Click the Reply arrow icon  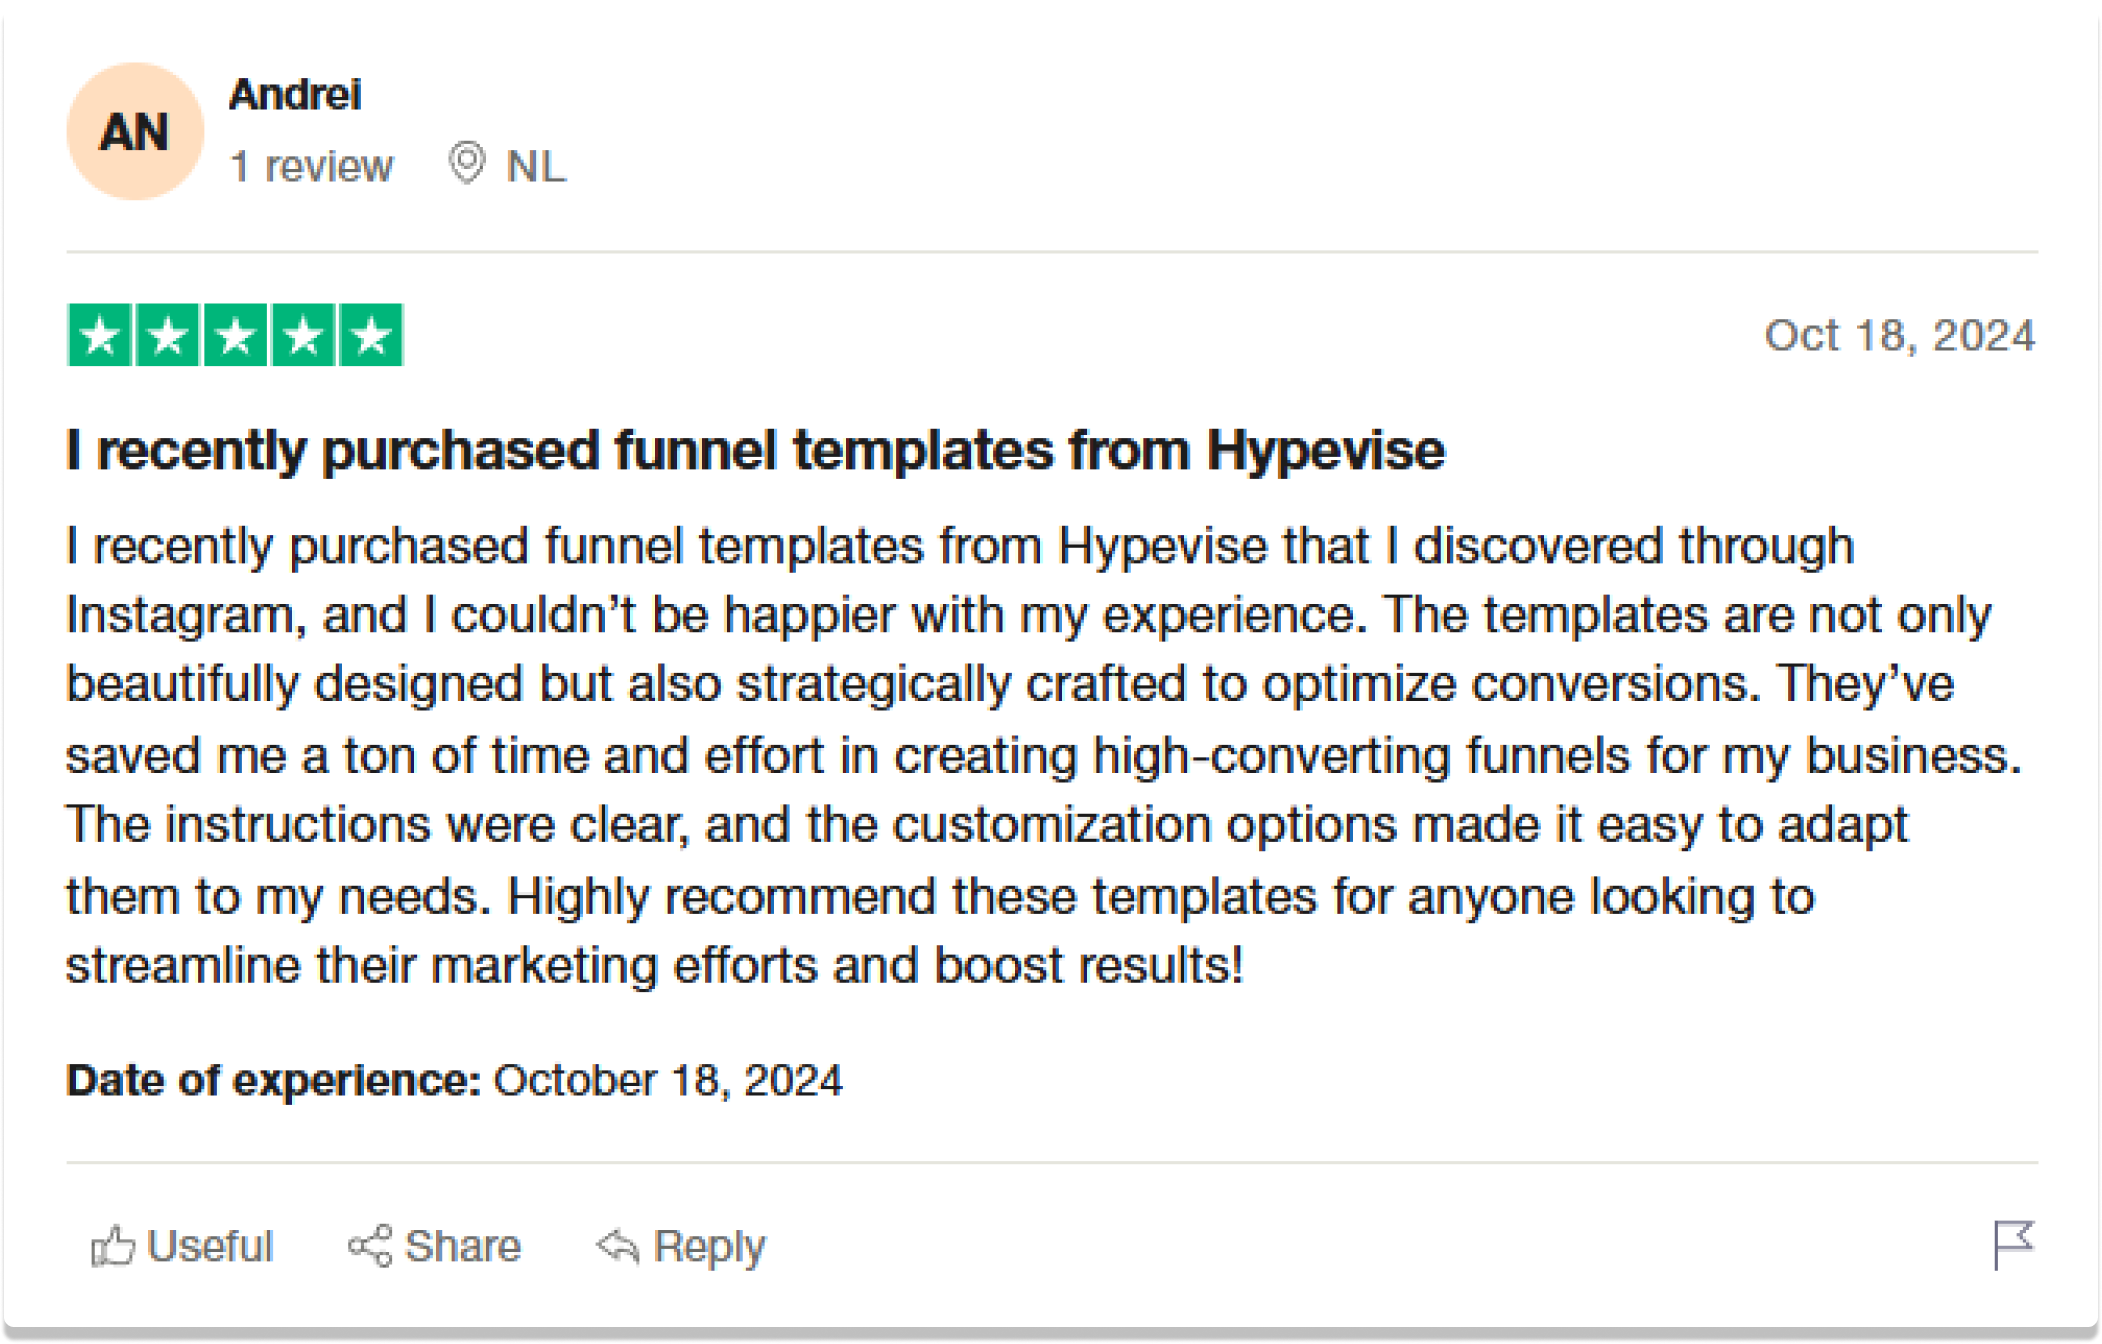coord(618,1246)
